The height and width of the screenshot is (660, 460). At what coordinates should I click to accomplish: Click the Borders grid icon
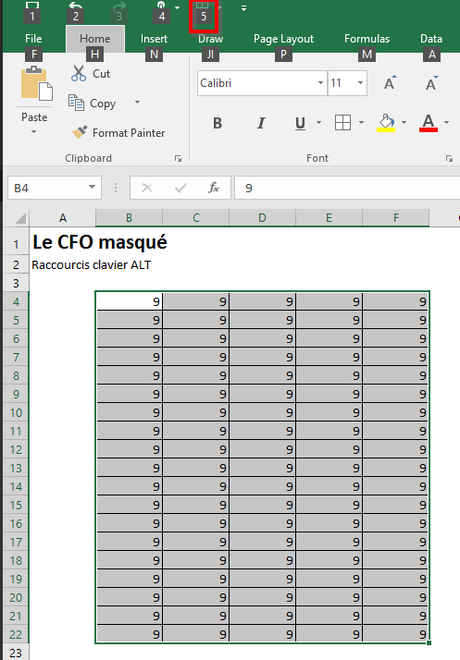click(343, 122)
